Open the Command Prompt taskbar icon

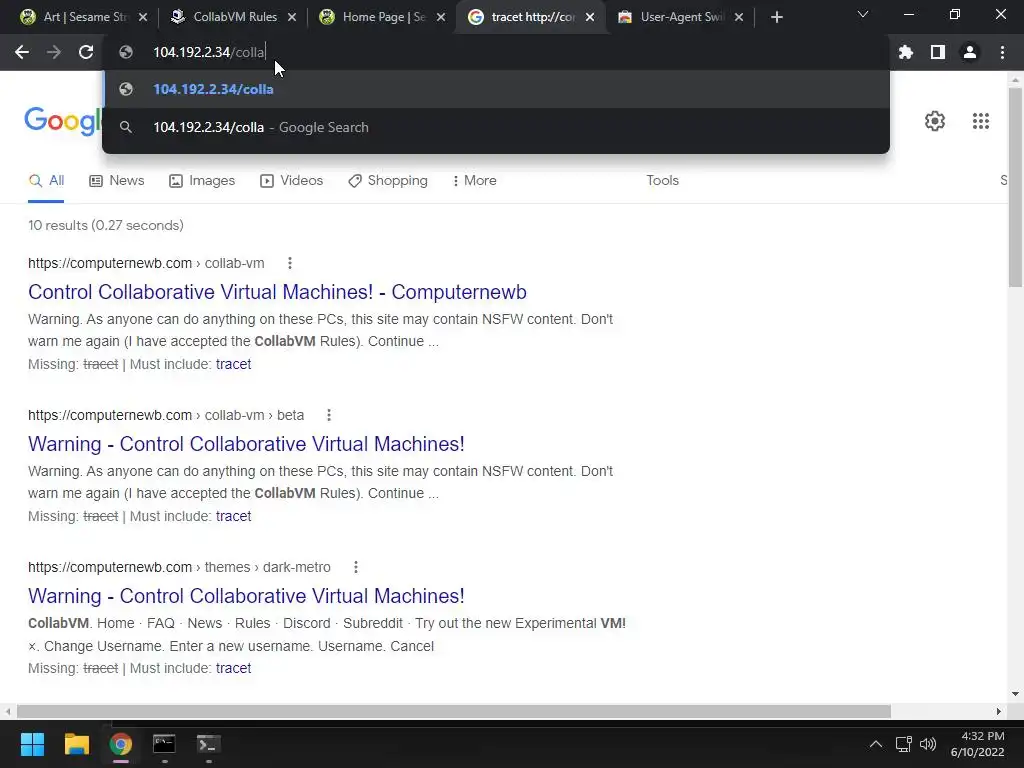coord(164,744)
